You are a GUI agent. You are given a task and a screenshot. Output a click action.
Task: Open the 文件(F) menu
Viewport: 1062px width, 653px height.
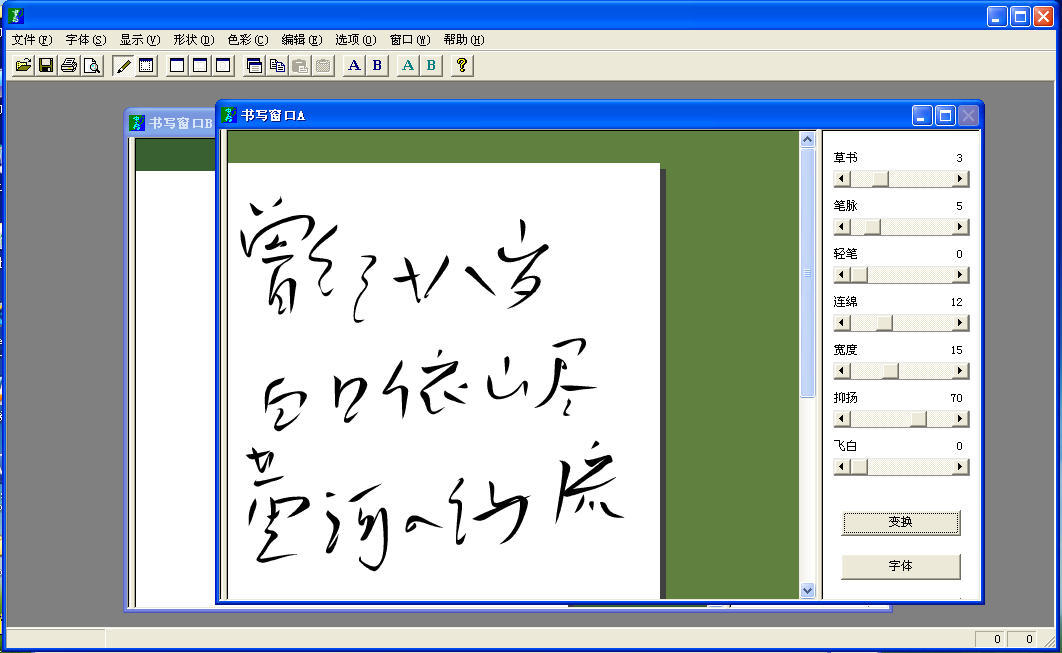tap(31, 40)
